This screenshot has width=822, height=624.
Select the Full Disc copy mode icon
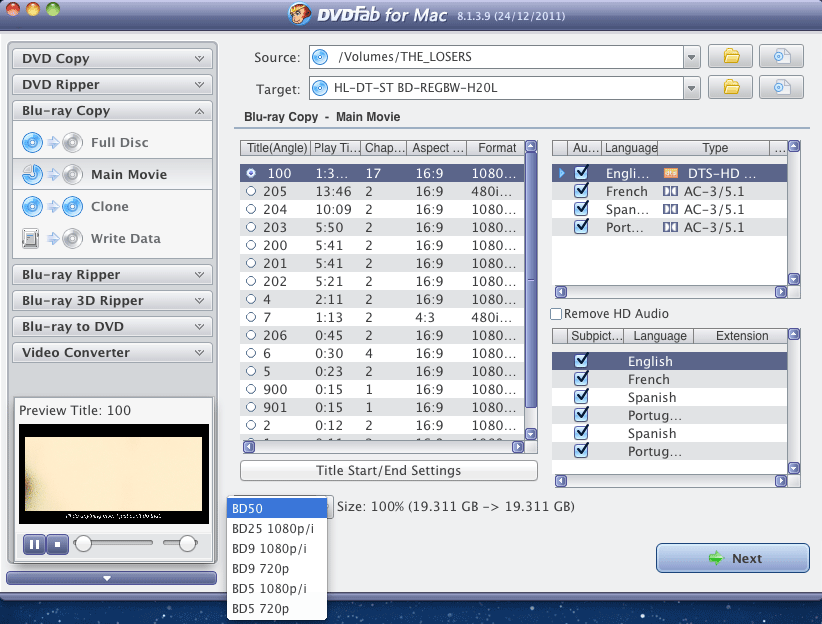pyautogui.click(x=34, y=142)
